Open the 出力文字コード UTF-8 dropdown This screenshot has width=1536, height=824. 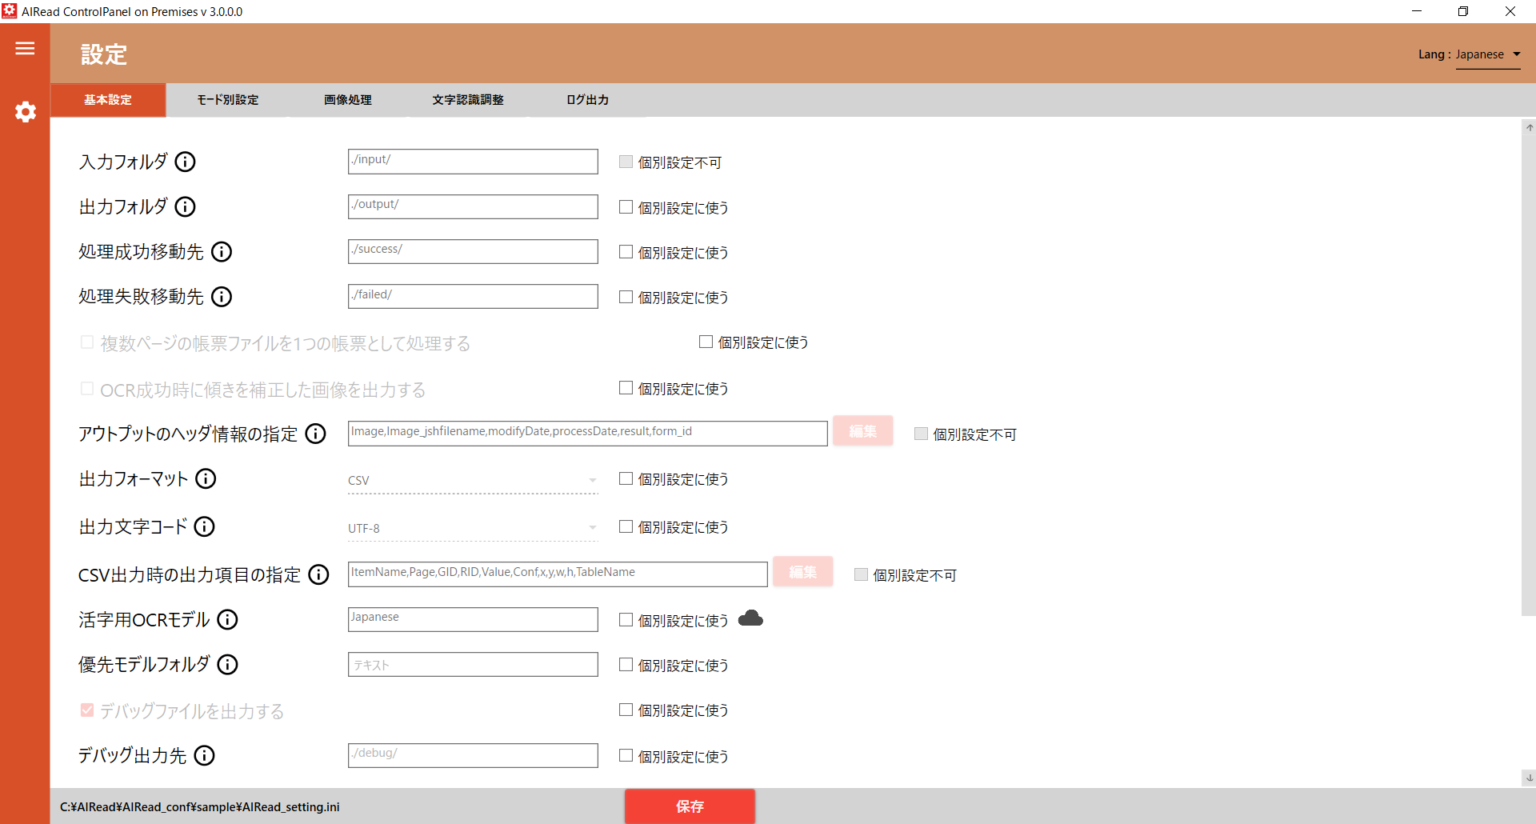coord(472,527)
